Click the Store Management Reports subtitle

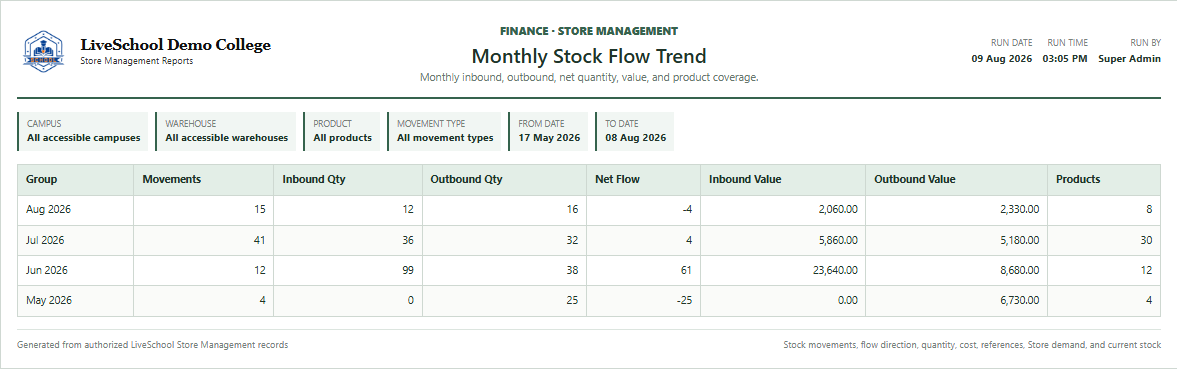[137, 61]
